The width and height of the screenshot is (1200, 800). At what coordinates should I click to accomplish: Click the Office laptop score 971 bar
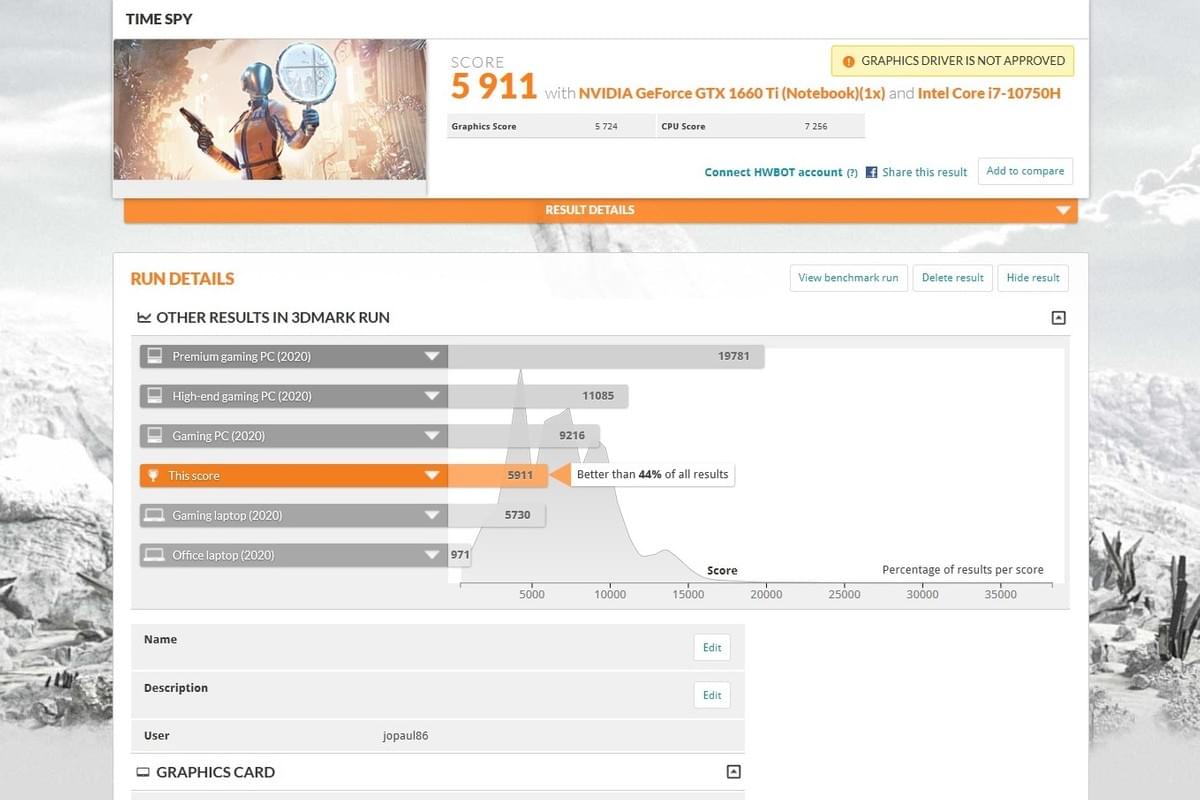pos(459,555)
